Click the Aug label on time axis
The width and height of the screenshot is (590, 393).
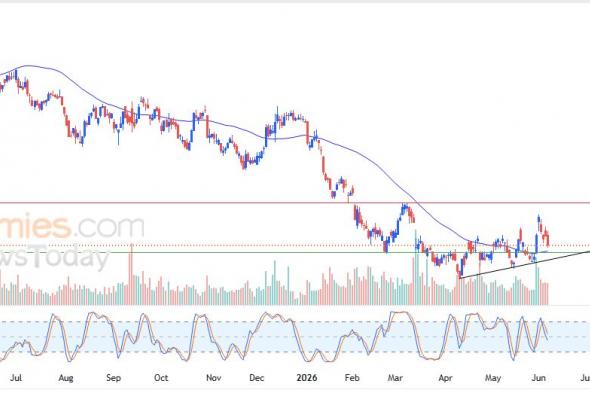click(65, 378)
